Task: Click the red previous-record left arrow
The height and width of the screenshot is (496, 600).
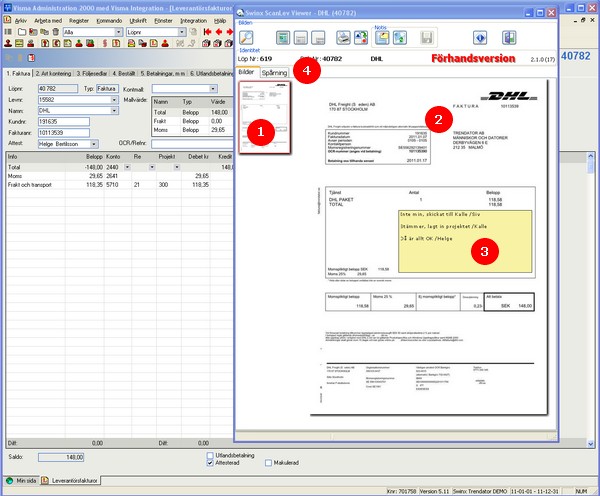Action: [219, 32]
